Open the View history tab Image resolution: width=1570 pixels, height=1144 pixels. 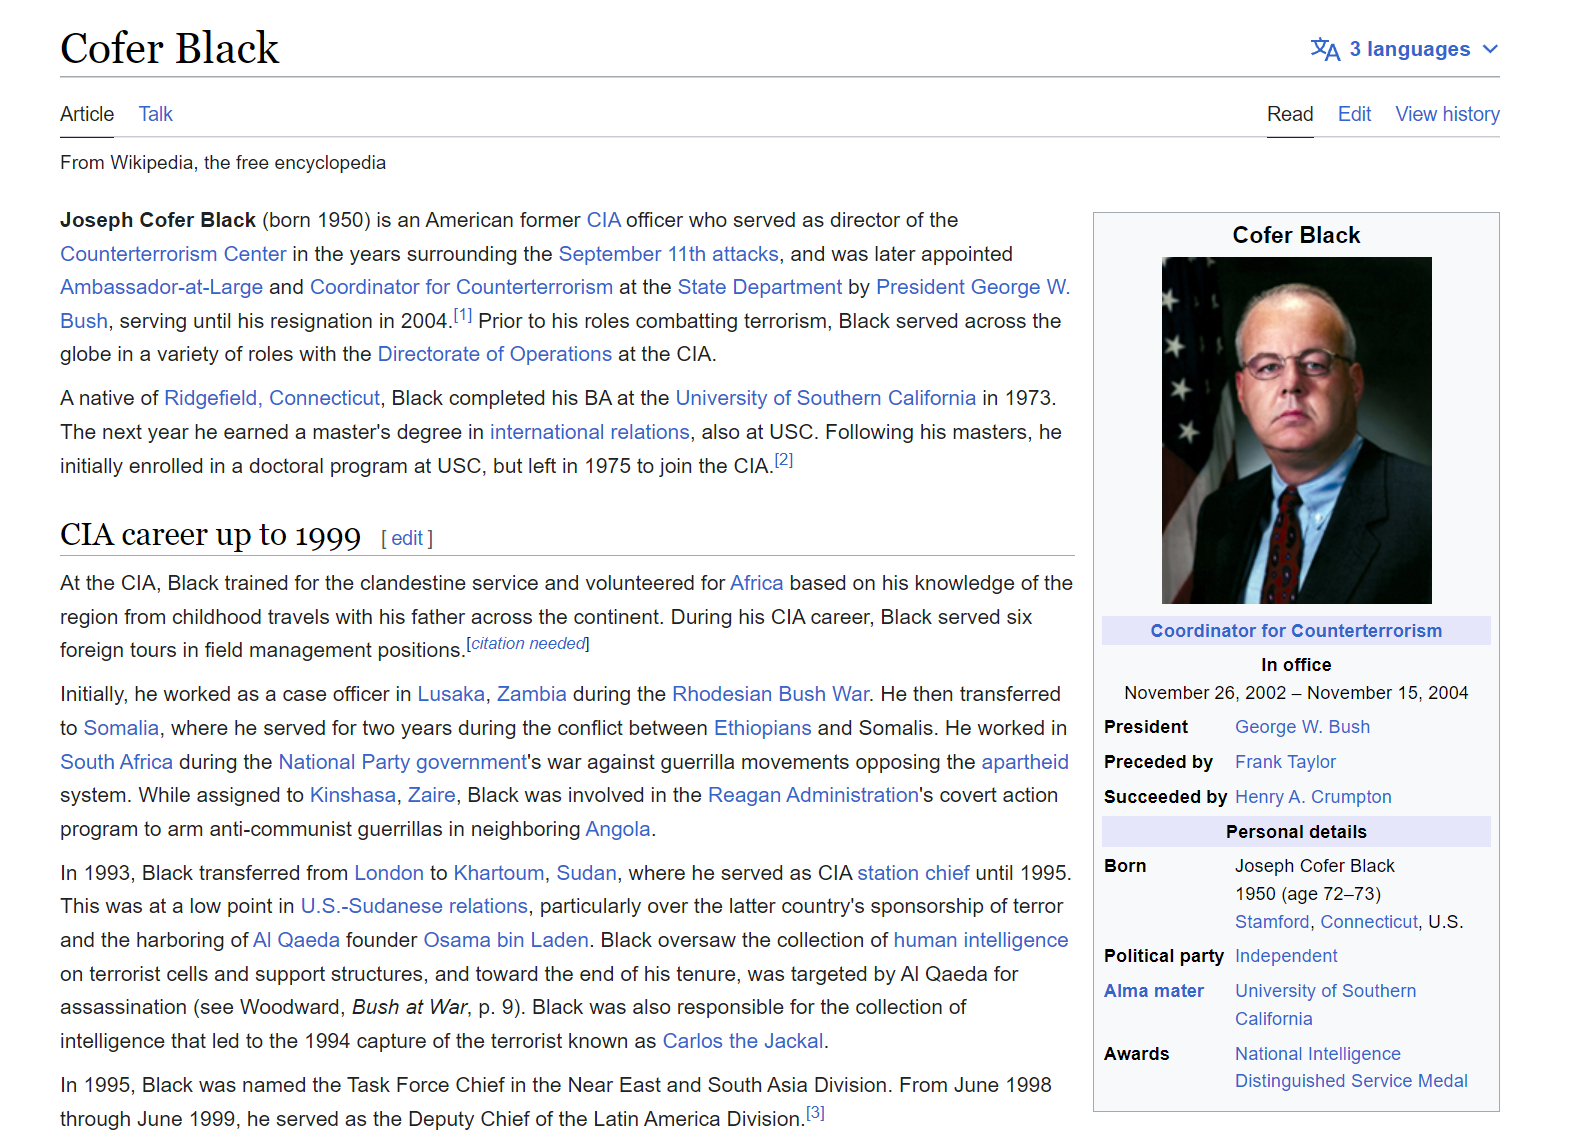[x=1447, y=114]
